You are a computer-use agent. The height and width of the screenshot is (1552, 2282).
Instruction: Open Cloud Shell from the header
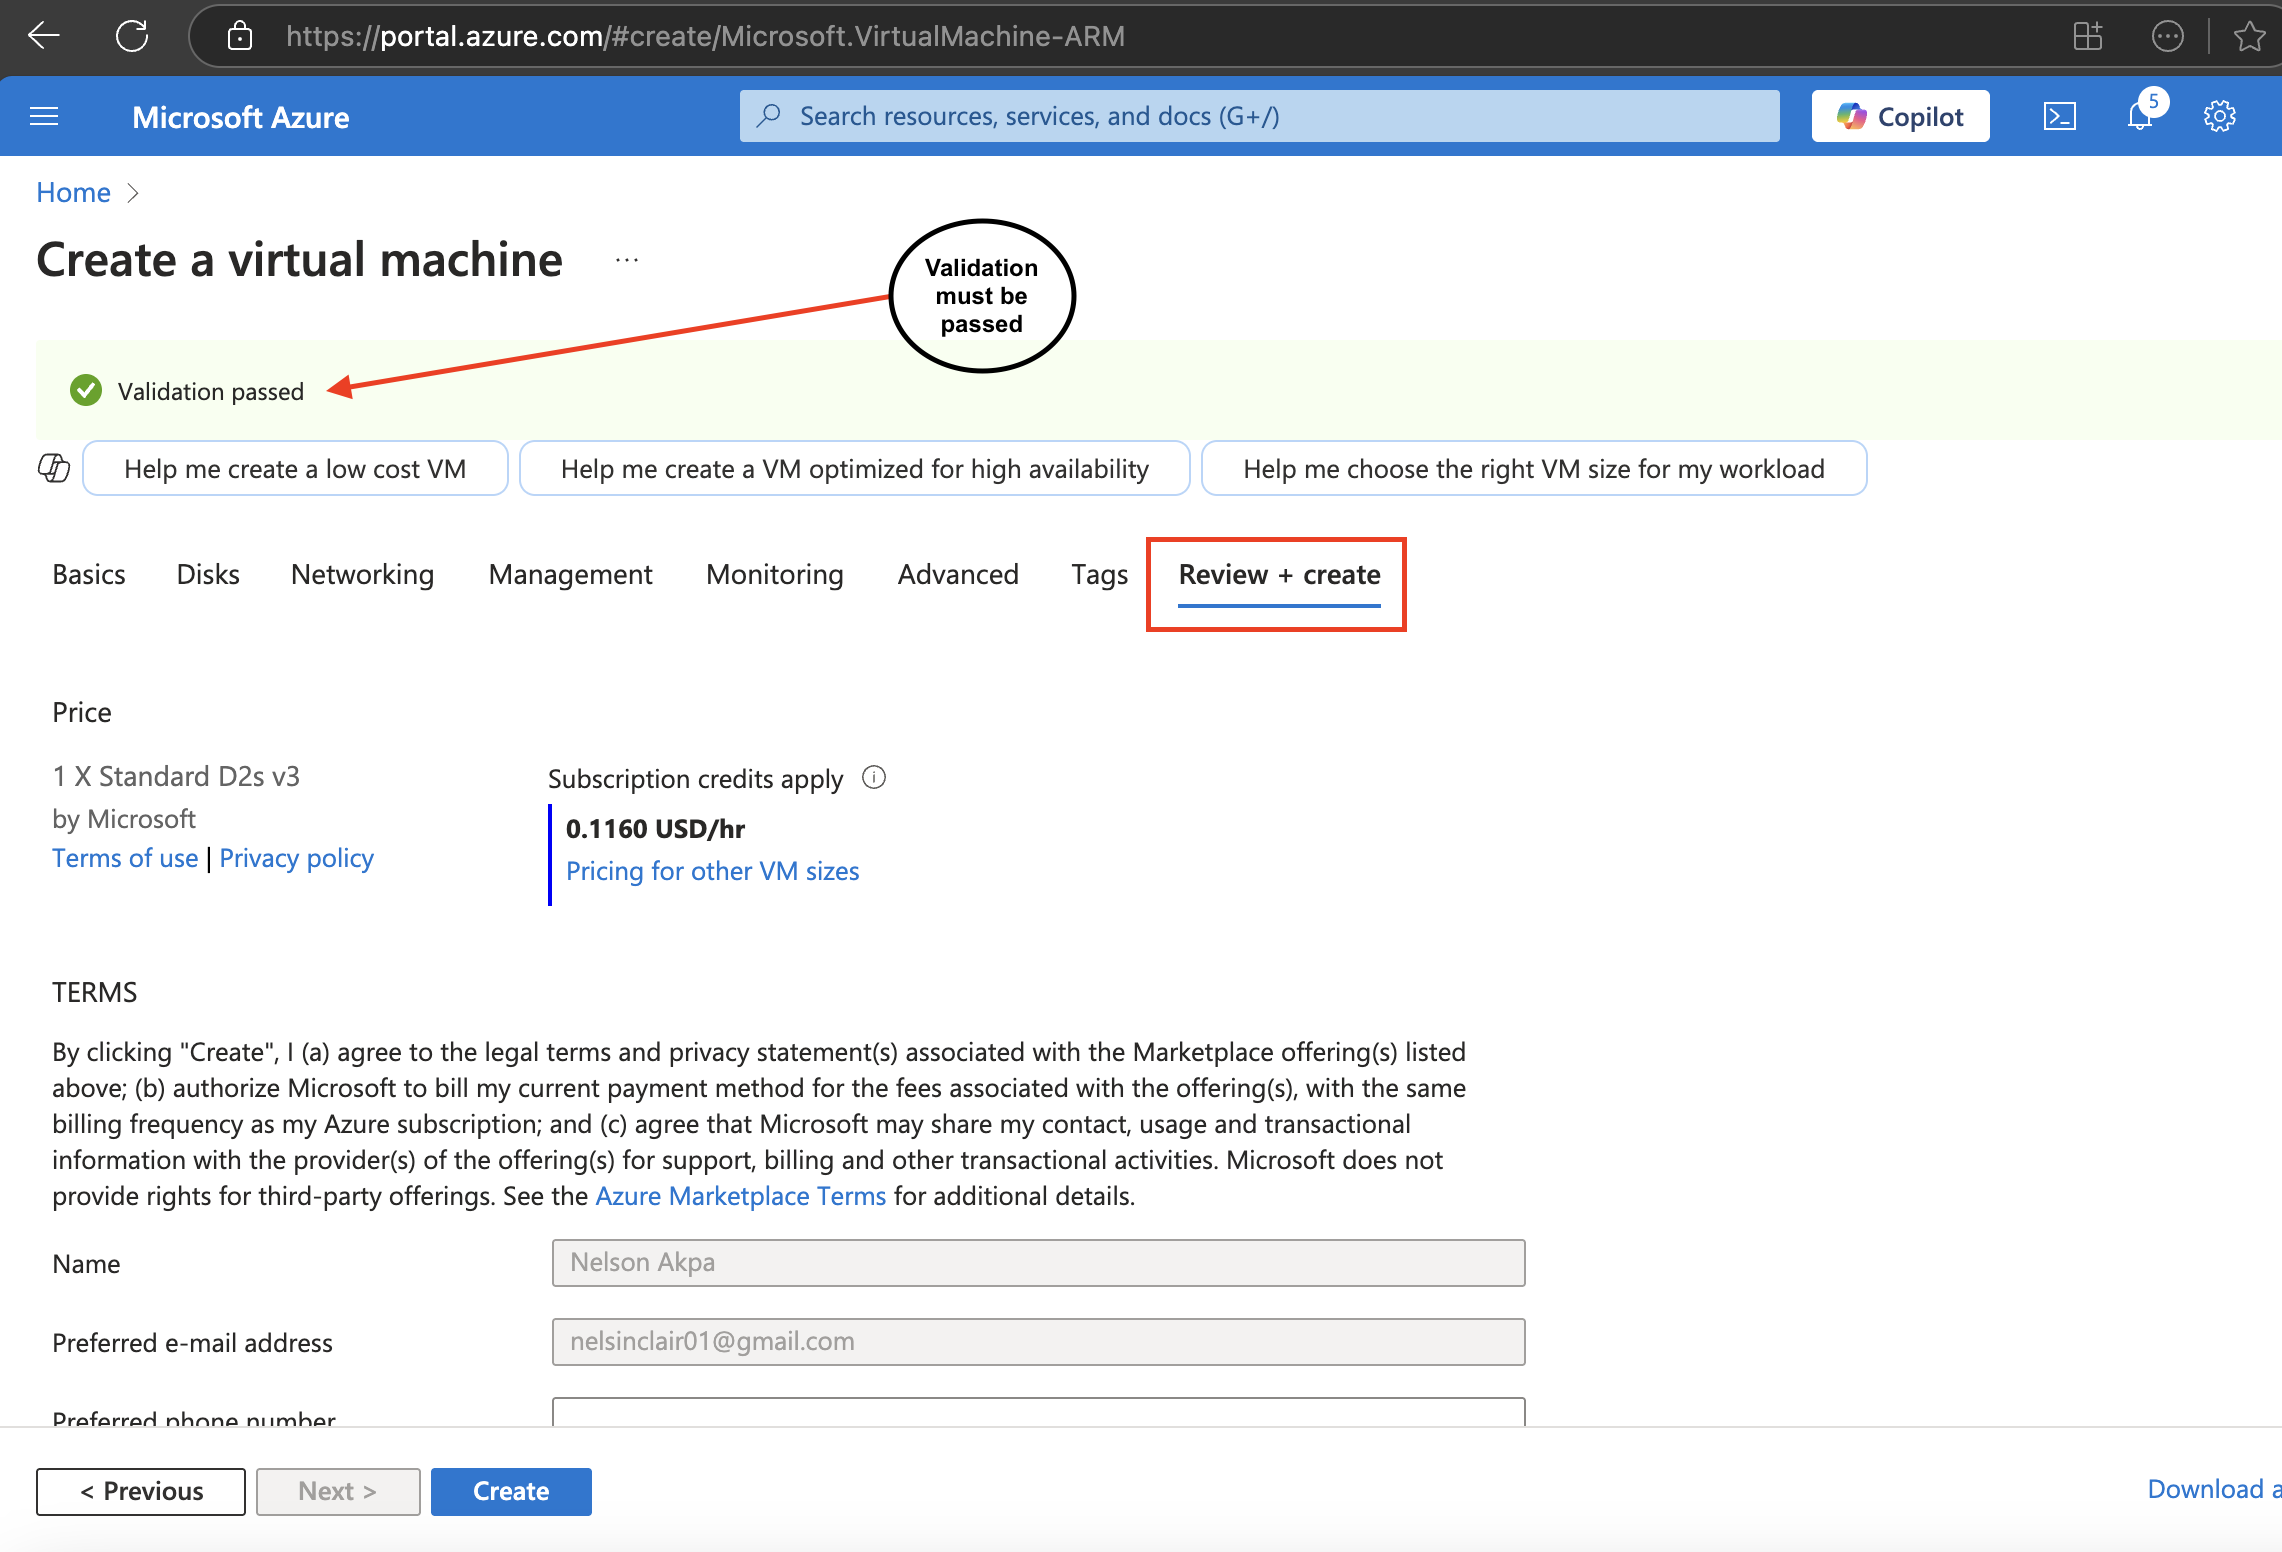2060,117
